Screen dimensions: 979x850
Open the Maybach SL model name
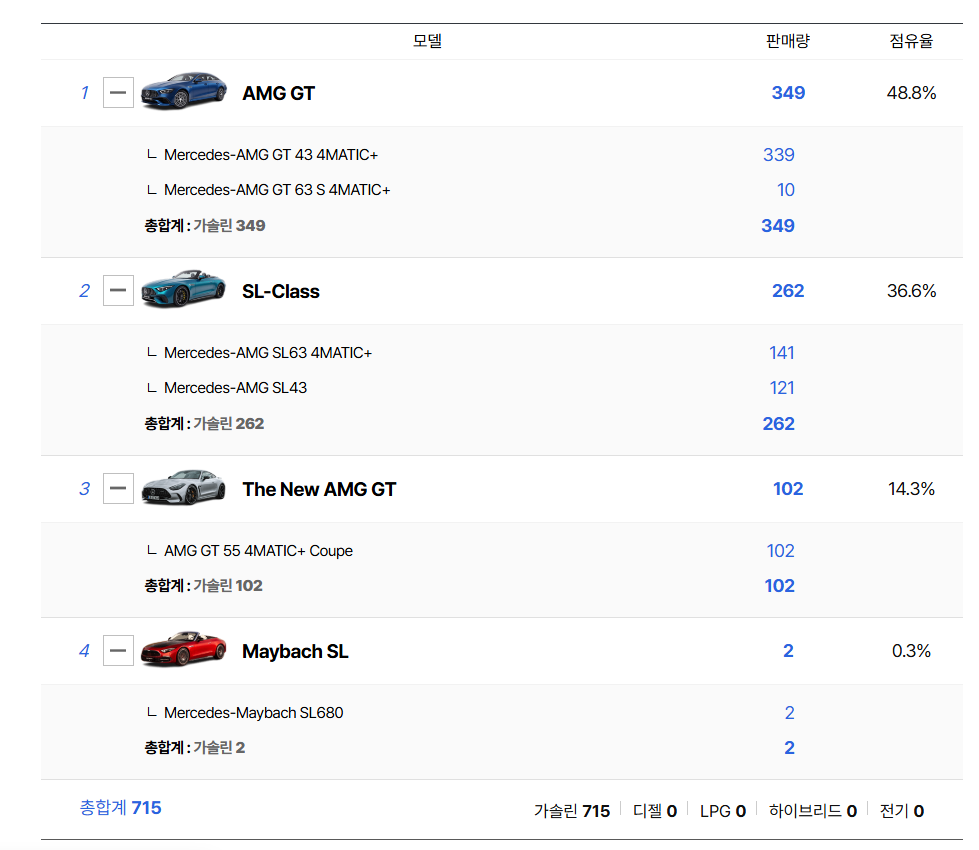[x=295, y=651]
